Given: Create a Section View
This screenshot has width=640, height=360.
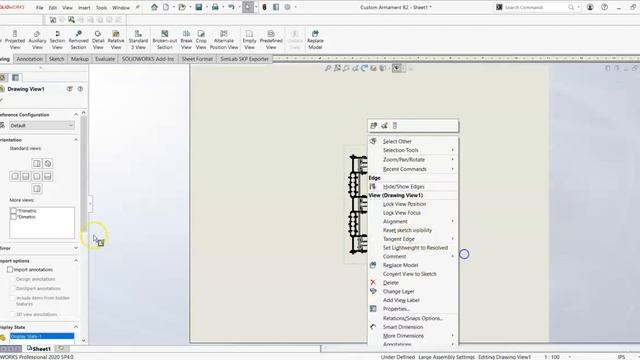Looking at the screenshot, I should click(x=57, y=40).
